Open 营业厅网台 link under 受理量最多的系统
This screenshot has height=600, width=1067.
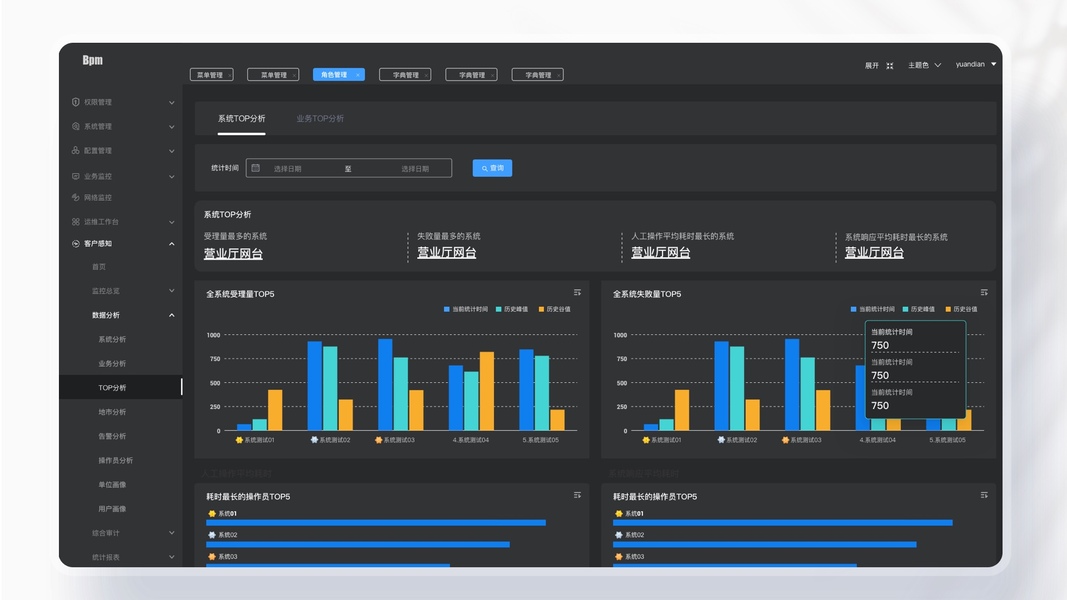(x=233, y=254)
